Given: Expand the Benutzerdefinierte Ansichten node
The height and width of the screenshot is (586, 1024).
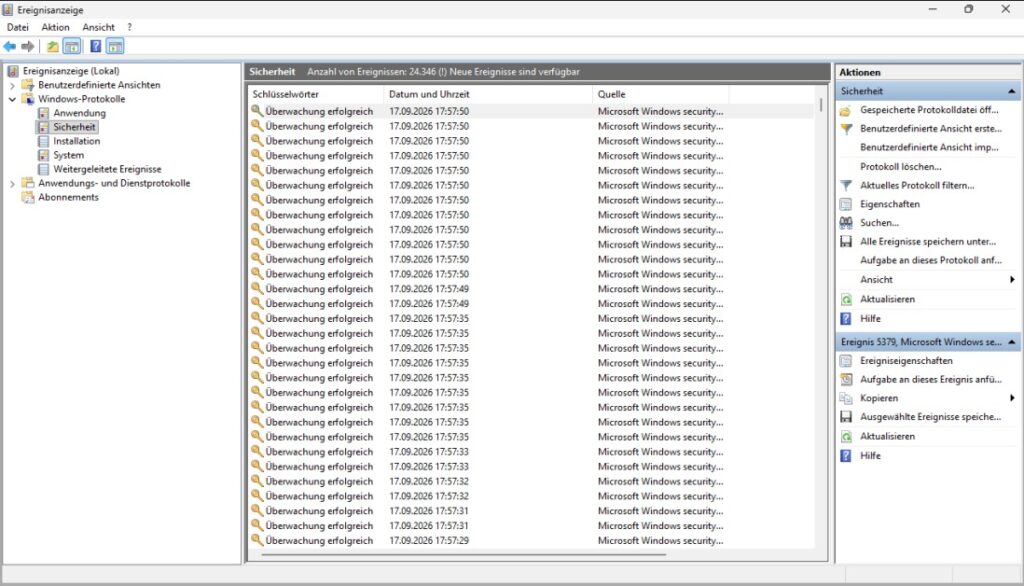Looking at the screenshot, I should [x=12, y=86].
